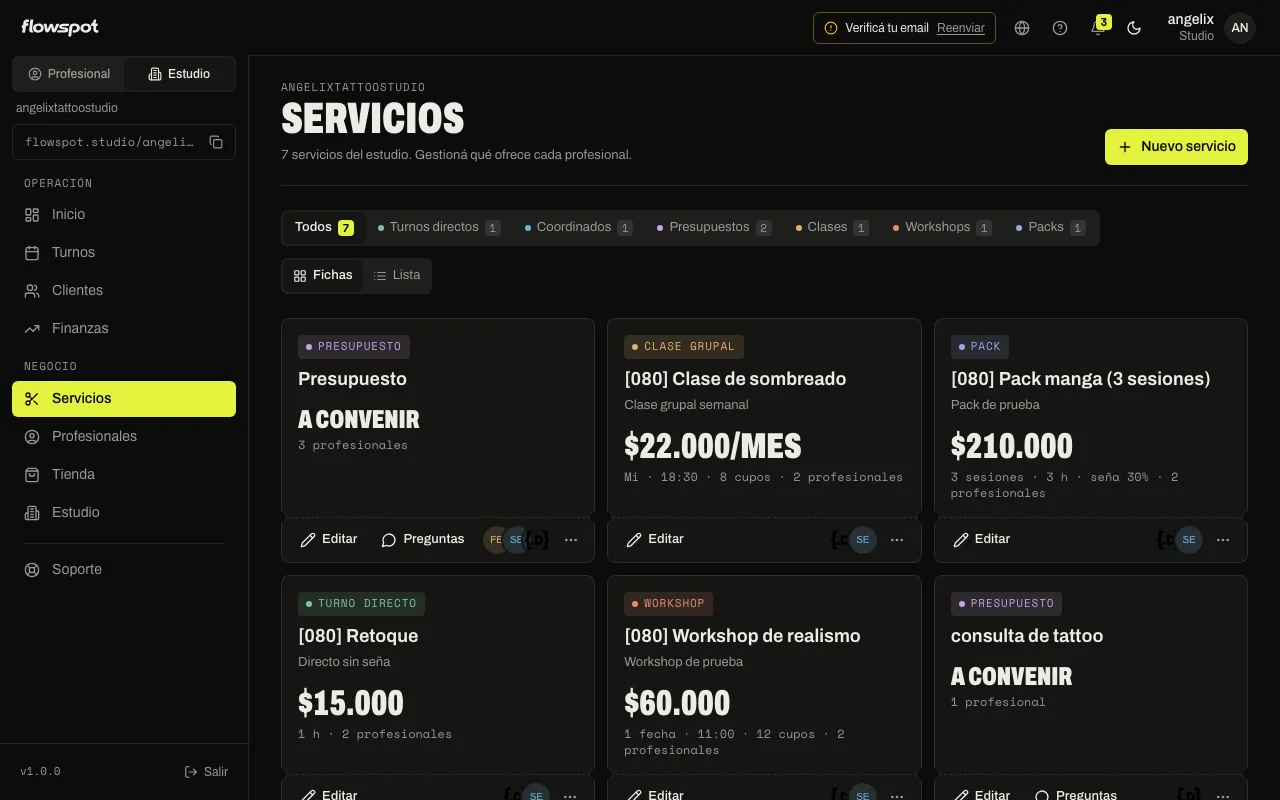Filter by Presupuestos tab
Viewport: 1280px width, 800px height.
(714, 228)
